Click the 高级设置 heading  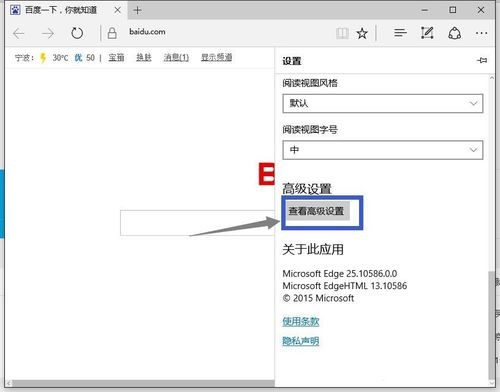point(307,189)
